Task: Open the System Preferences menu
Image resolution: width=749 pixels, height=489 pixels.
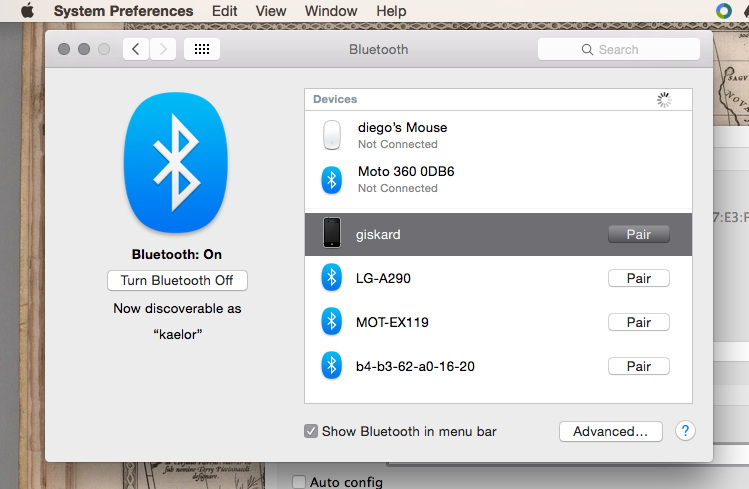Action: (123, 11)
